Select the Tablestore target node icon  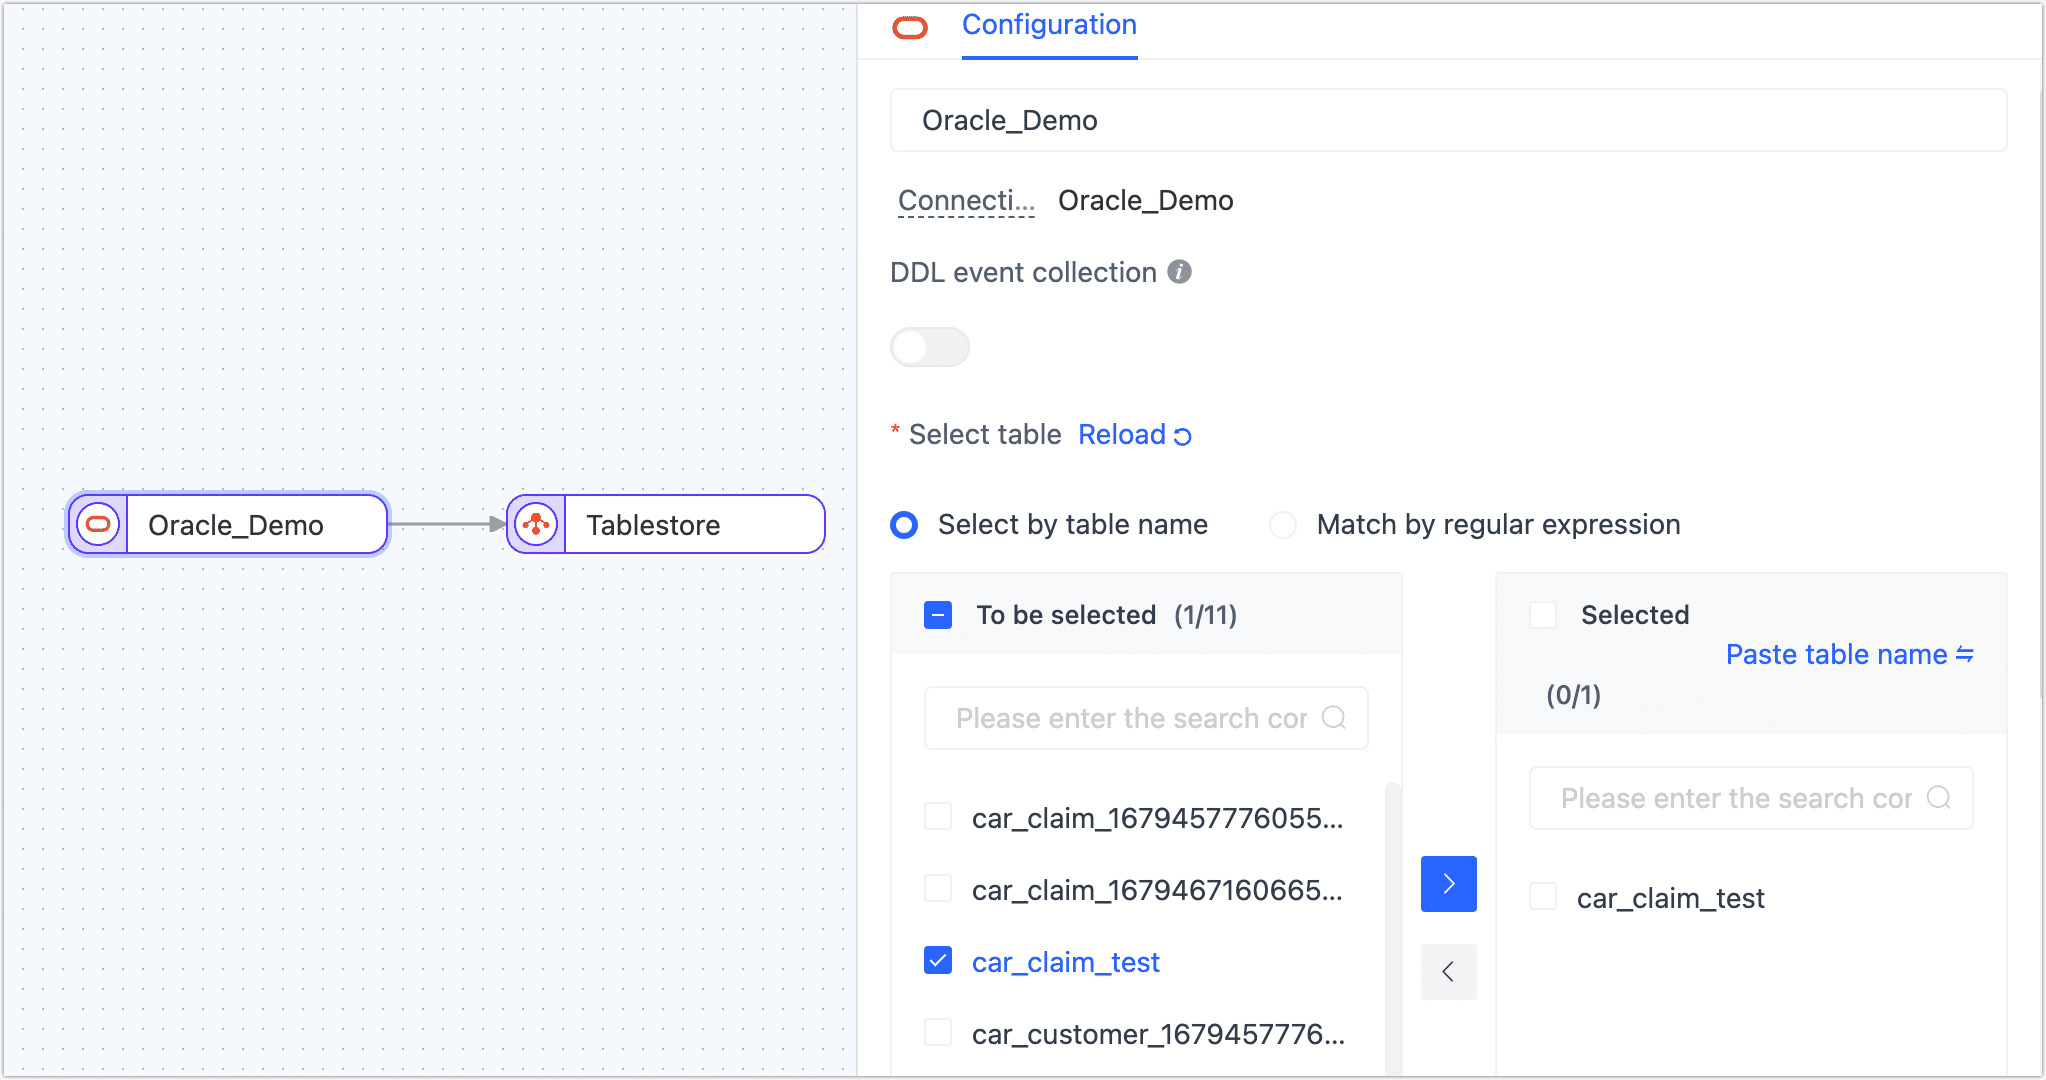click(x=536, y=523)
